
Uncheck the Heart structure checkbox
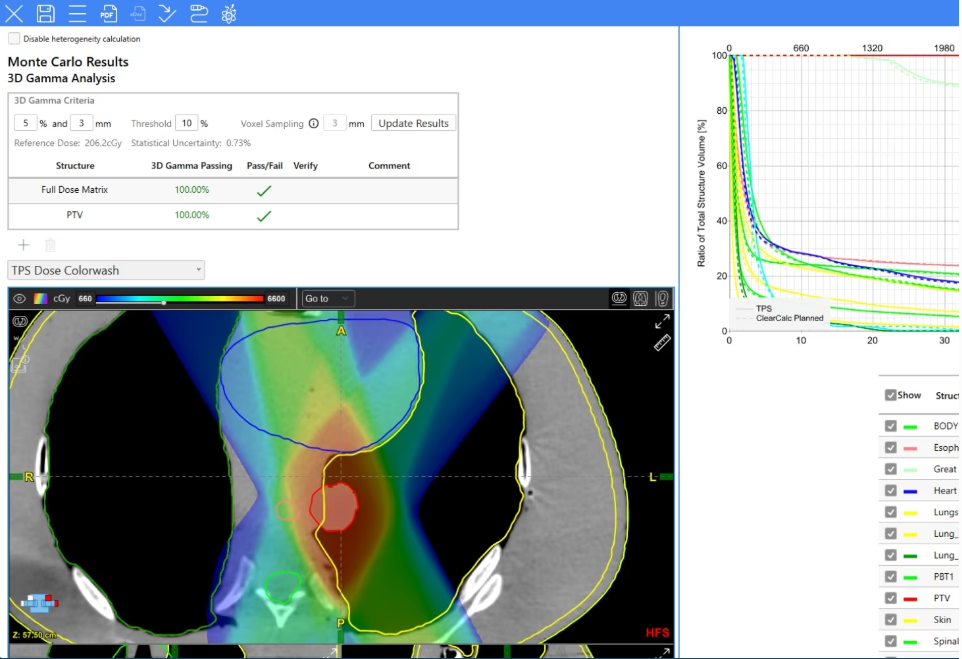(x=890, y=490)
